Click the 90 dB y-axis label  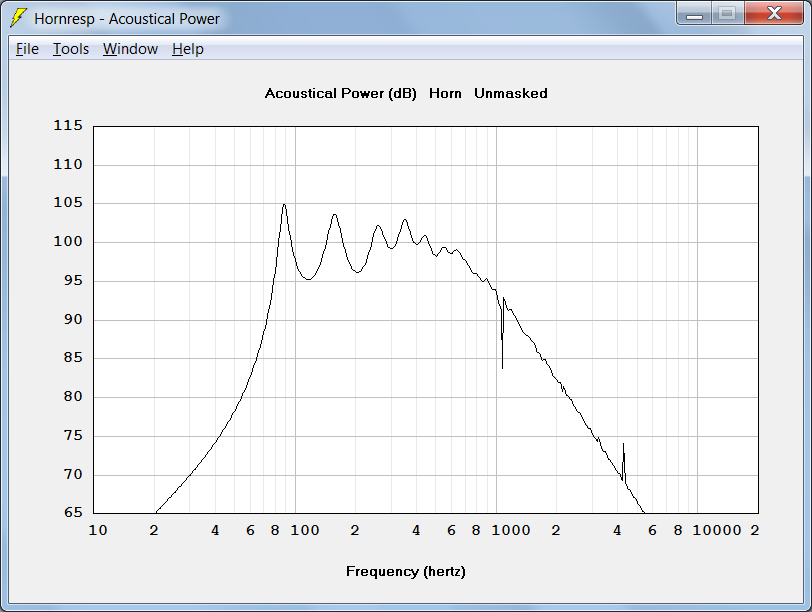[x=73, y=319]
